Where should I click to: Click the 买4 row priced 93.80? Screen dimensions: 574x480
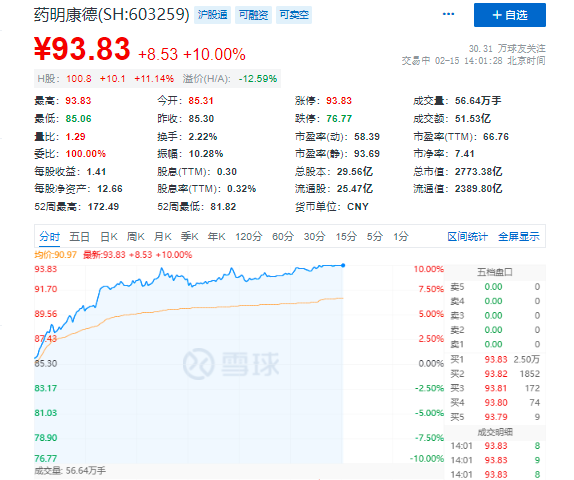pyautogui.click(x=495, y=403)
